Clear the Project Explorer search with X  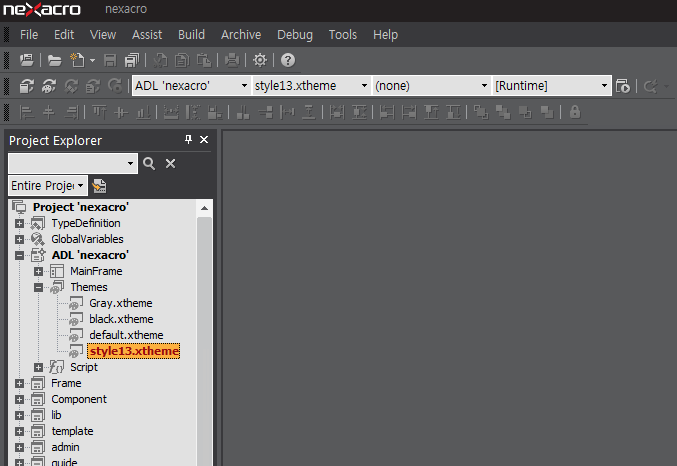(x=171, y=164)
